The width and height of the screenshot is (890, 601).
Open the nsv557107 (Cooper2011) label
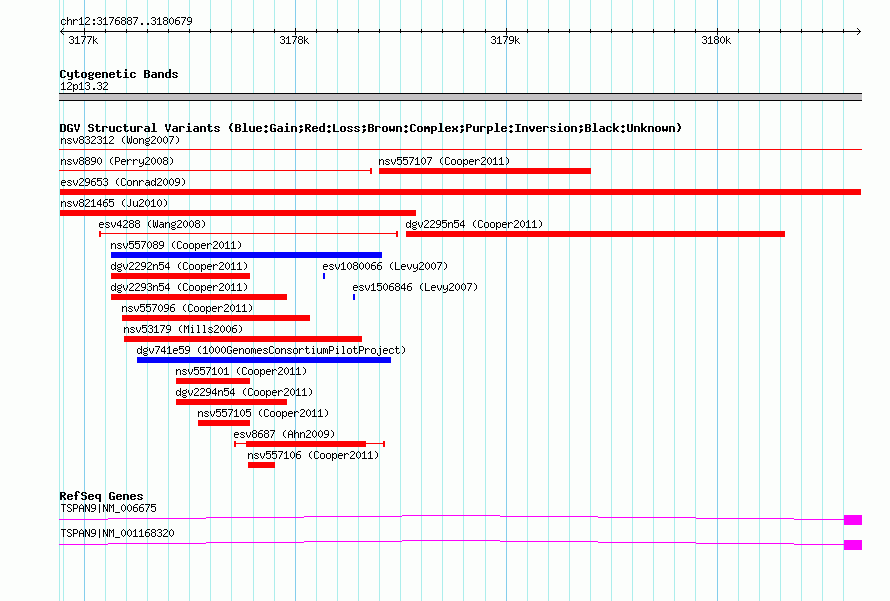[444, 161]
